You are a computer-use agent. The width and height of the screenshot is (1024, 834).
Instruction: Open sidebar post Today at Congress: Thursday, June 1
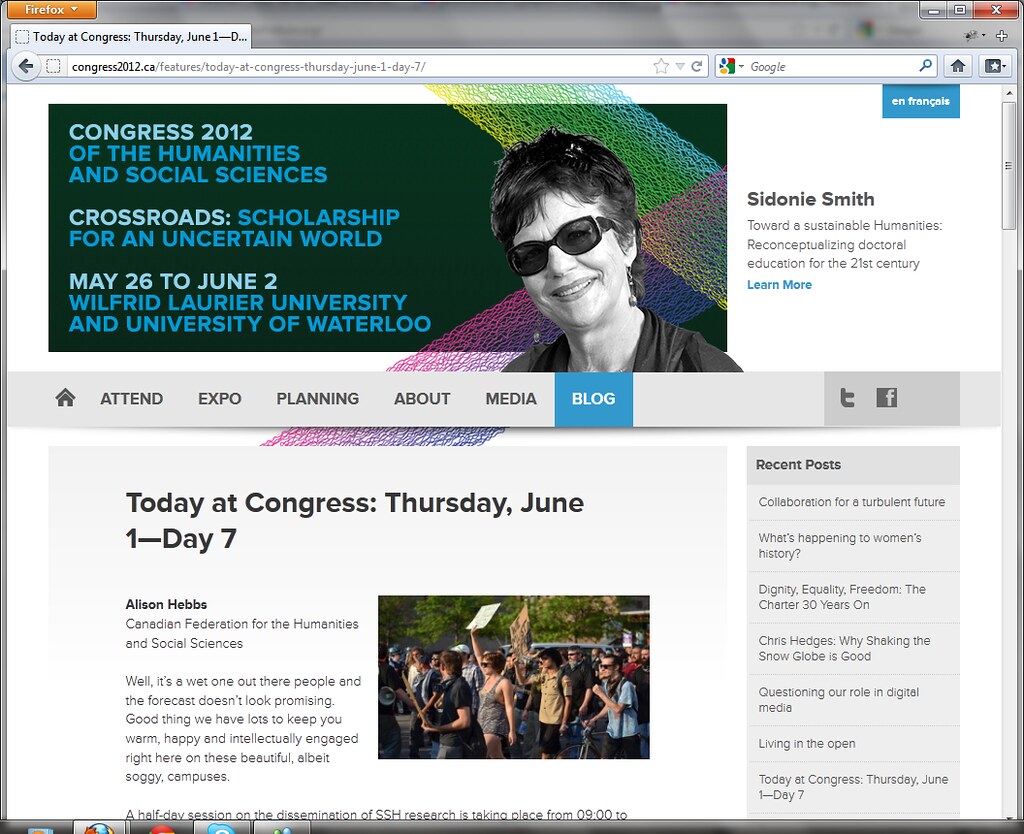[x=853, y=787]
